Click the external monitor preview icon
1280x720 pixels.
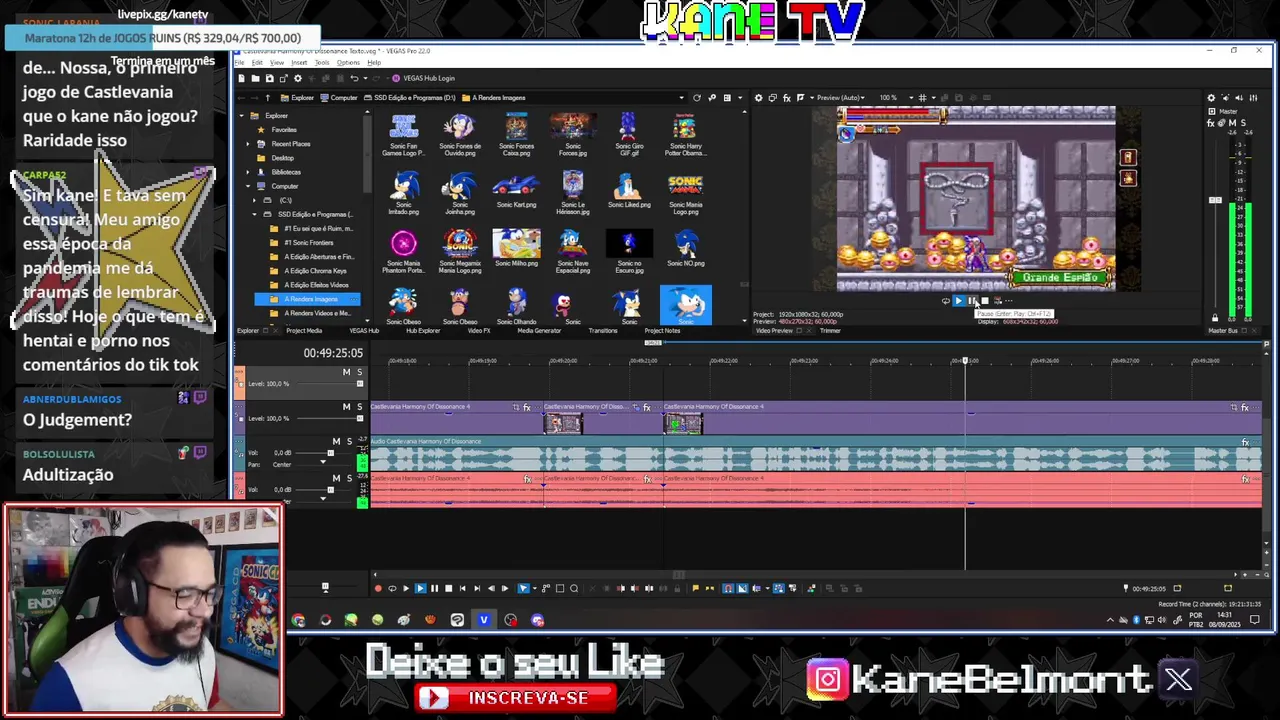772,98
